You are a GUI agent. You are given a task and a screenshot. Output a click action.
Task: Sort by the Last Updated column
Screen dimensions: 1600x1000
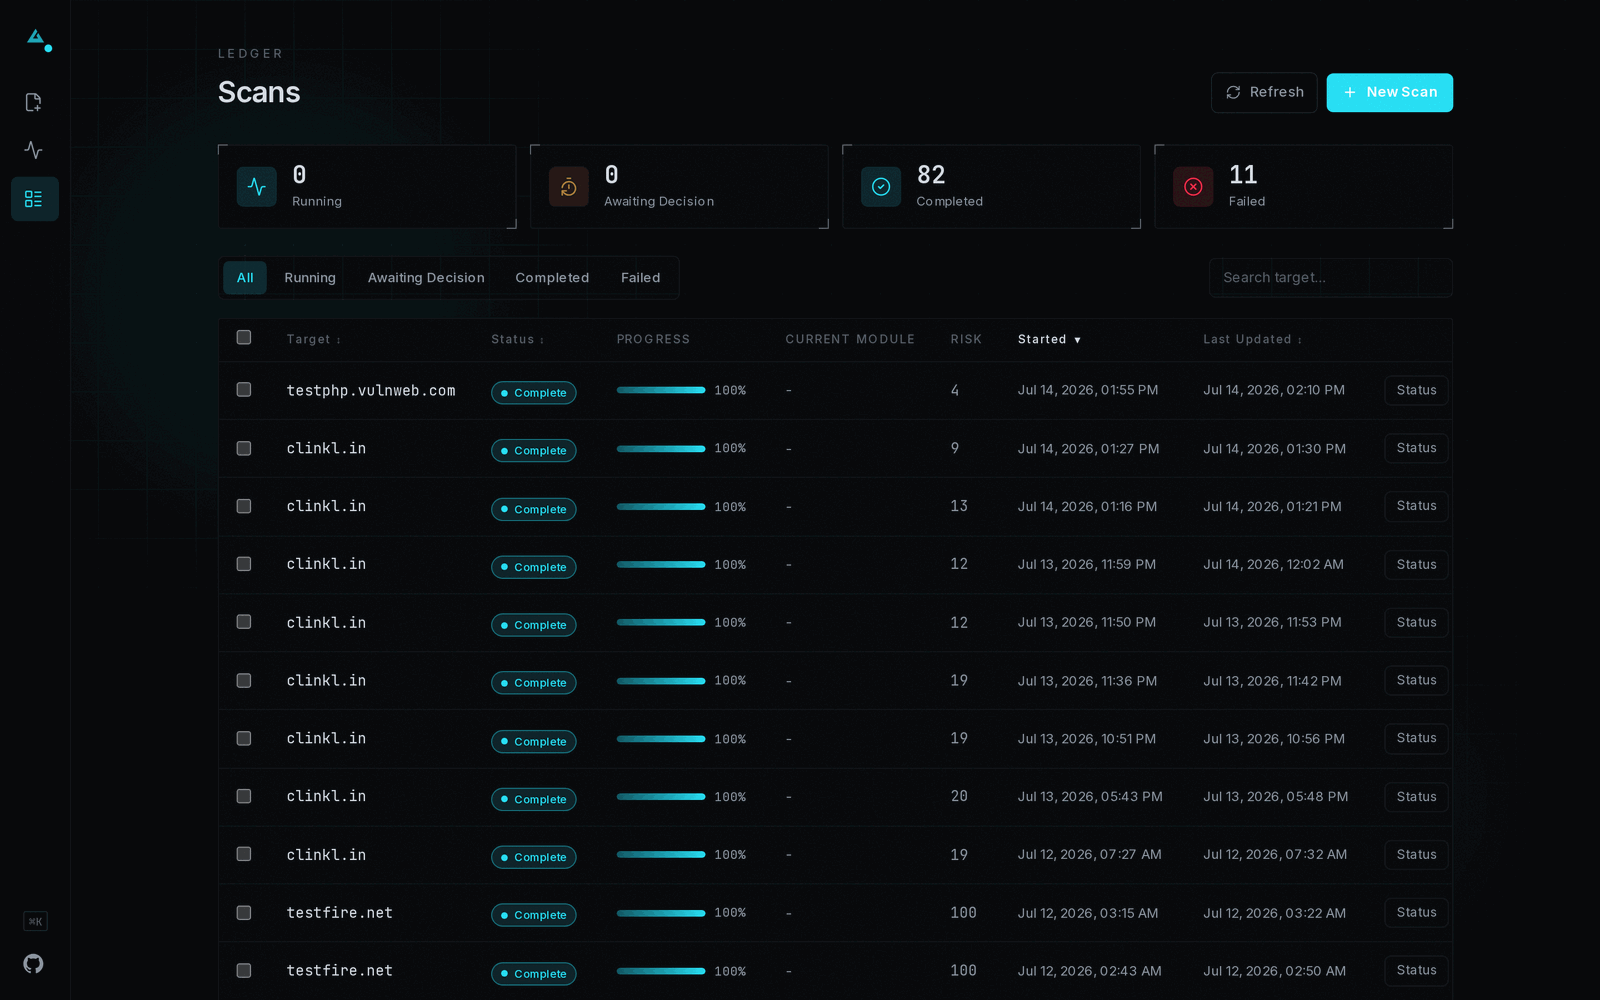click(x=1252, y=340)
